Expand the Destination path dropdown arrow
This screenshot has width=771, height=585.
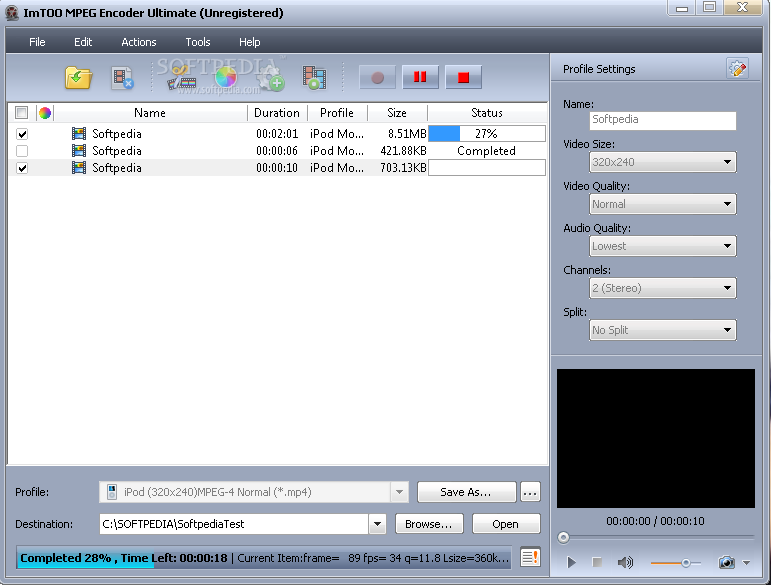[377, 524]
